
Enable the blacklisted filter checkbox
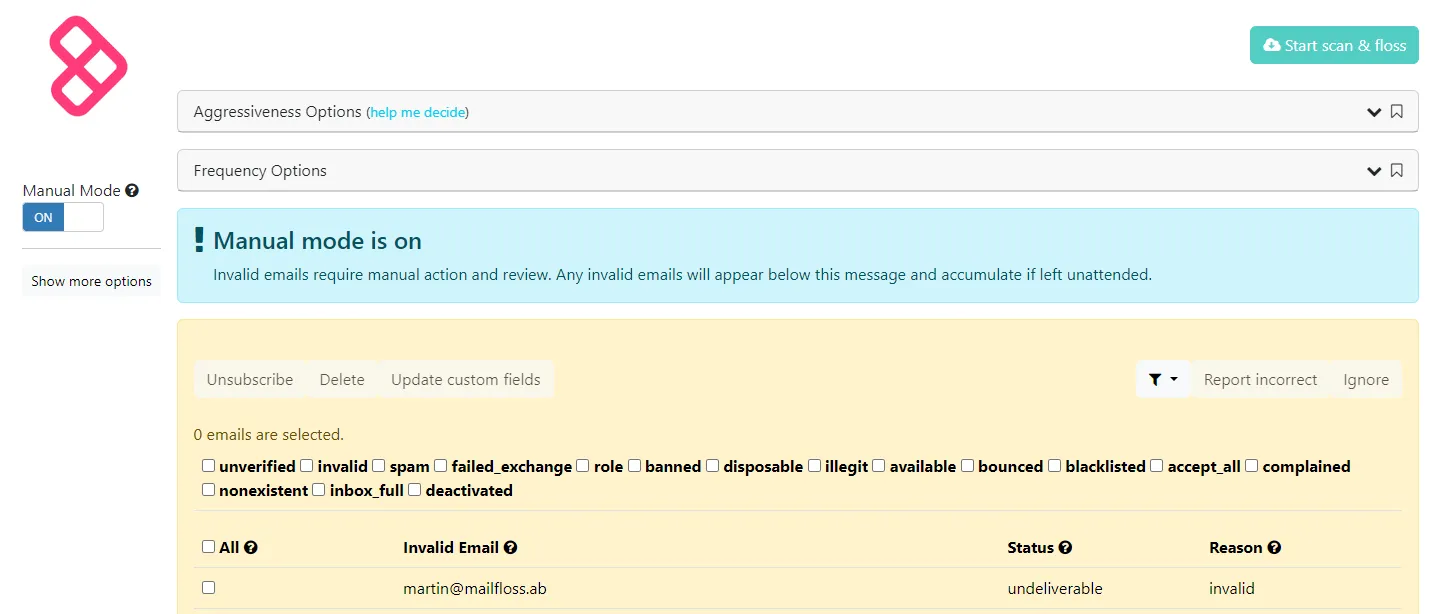click(x=1054, y=465)
